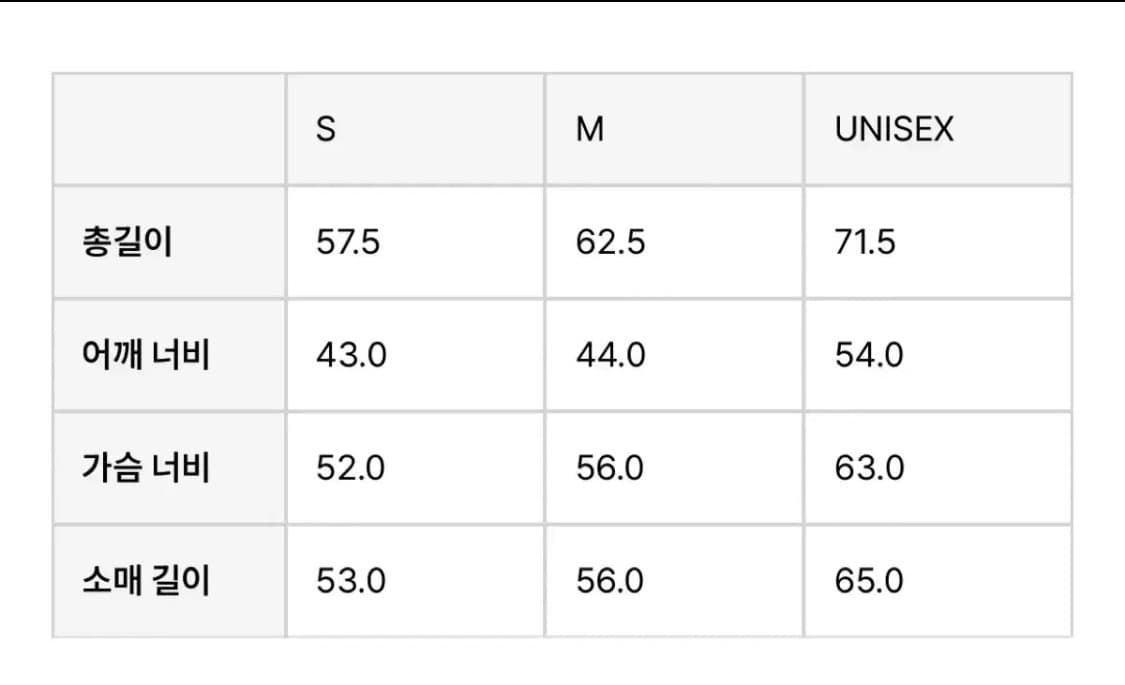1125x685 pixels.
Task: Select the 56.0 chest width cell
Action: click(x=674, y=468)
